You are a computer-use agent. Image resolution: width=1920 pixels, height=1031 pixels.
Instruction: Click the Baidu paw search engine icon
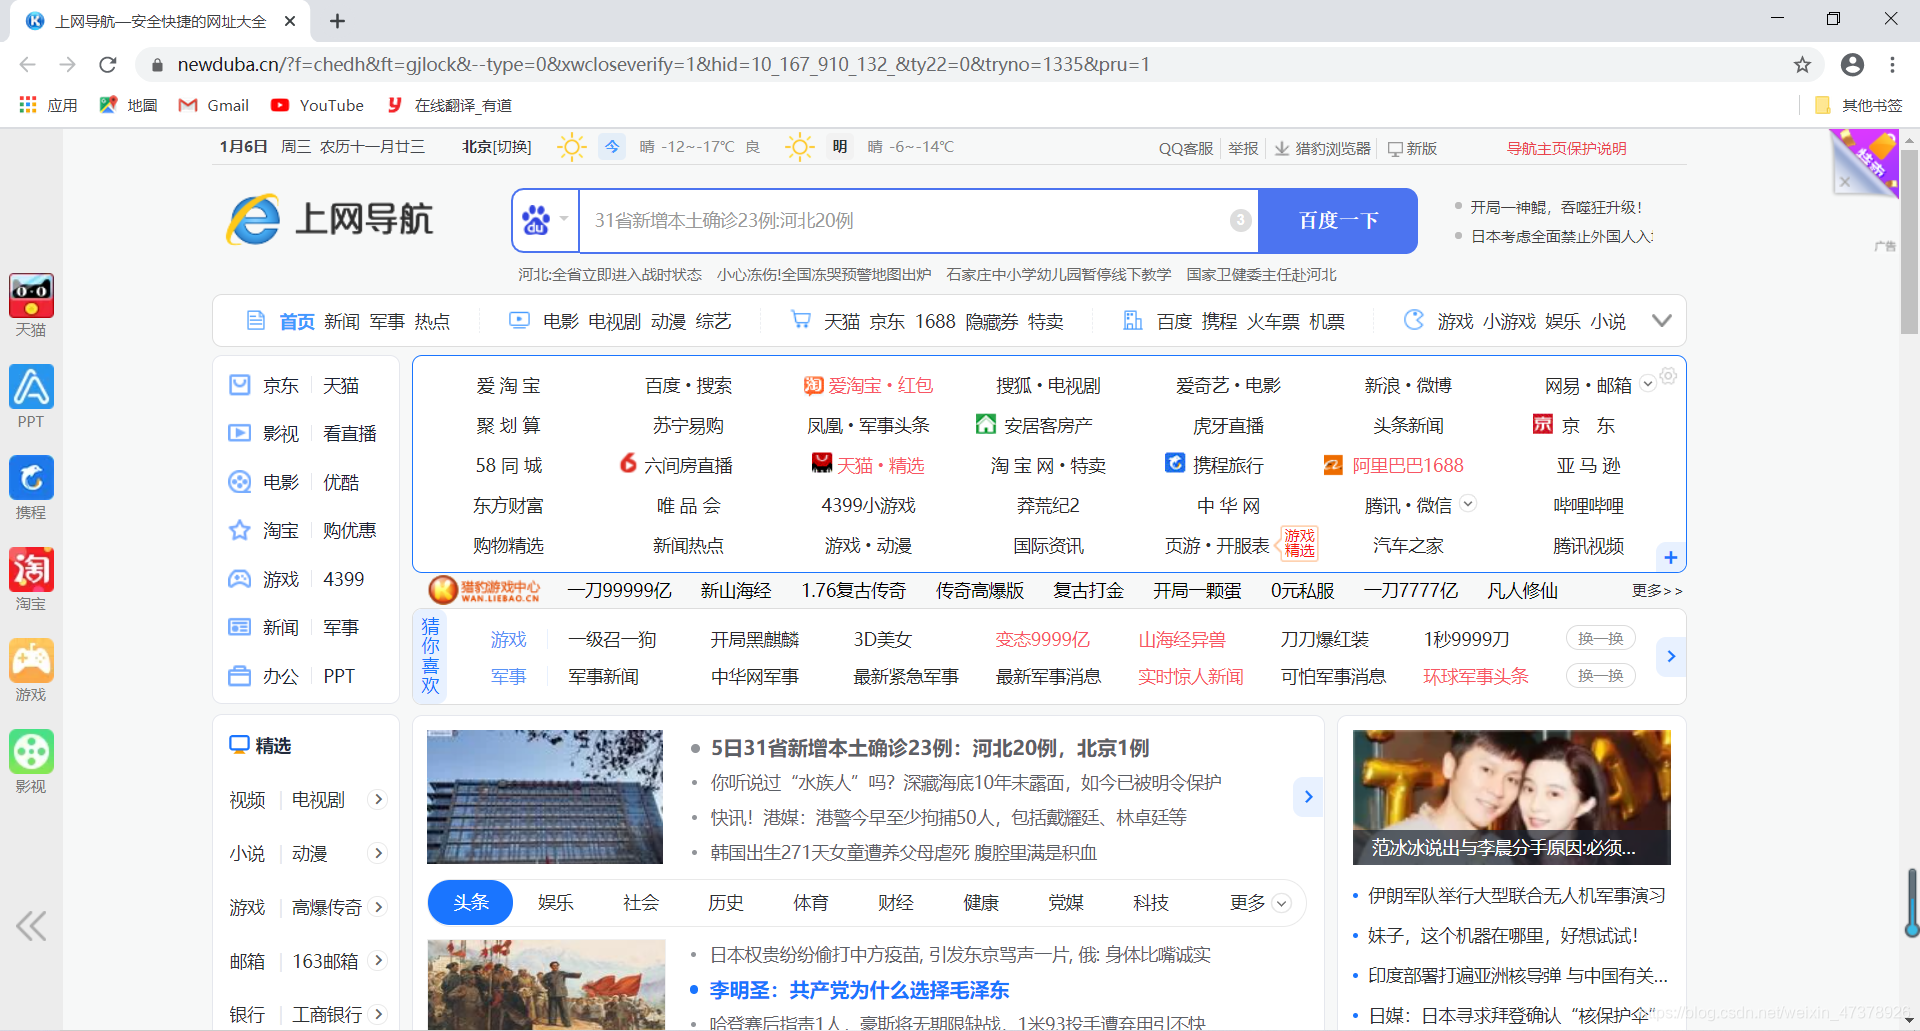pyautogui.click(x=536, y=220)
